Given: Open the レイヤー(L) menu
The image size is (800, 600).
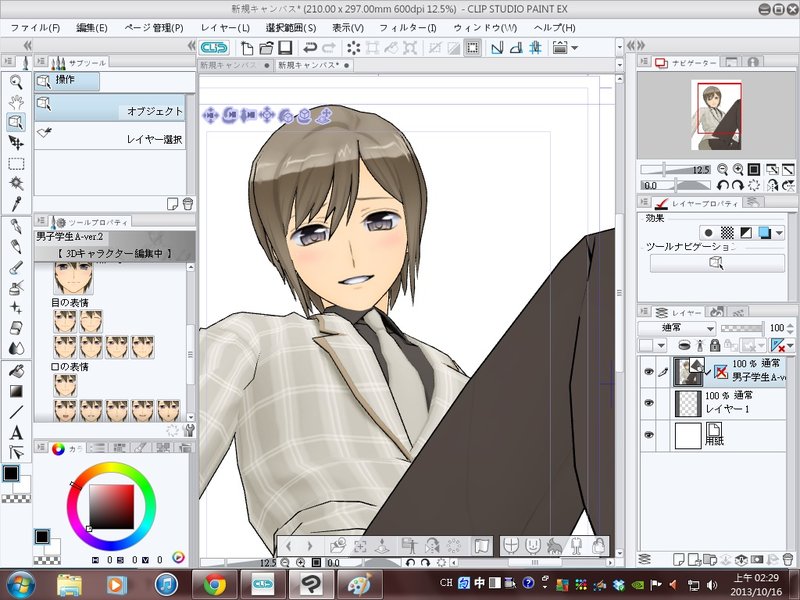Looking at the screenshot, I should [x=225, y=28].
